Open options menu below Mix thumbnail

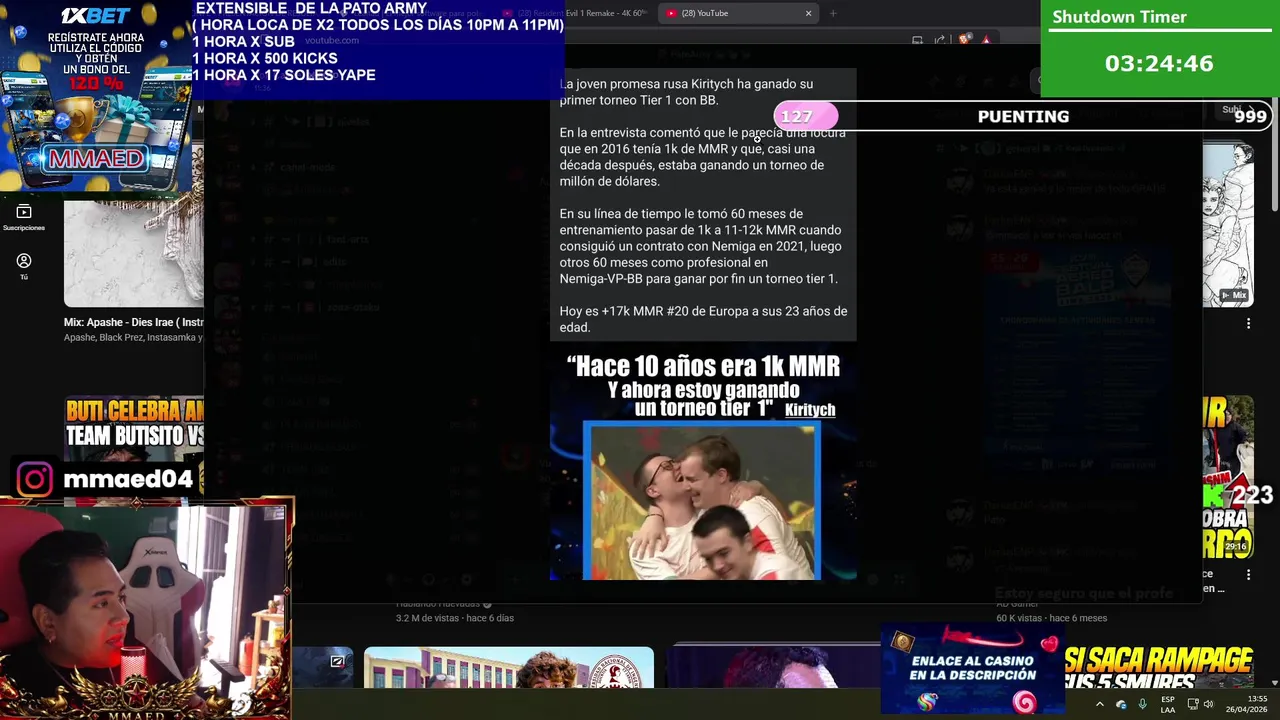1248,324
